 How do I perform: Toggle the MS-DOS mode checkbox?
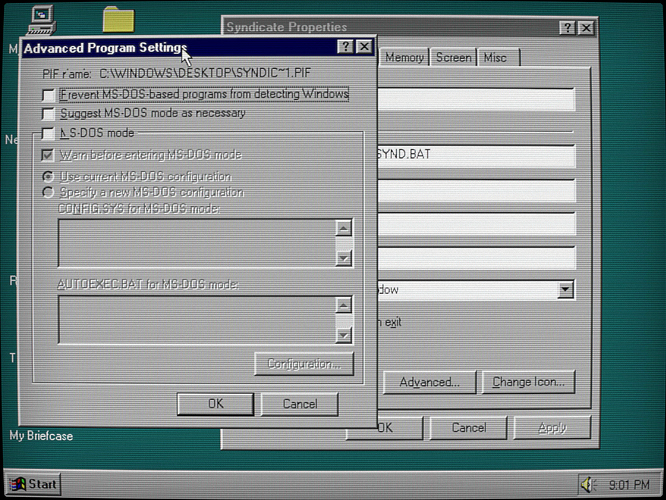point(48,133)
